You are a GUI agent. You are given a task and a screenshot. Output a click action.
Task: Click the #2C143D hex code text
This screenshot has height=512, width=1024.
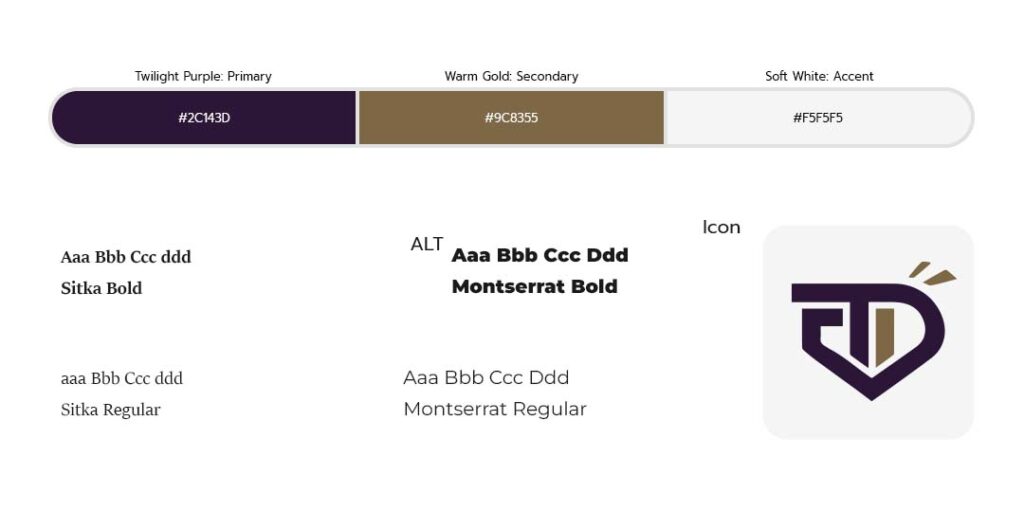(x=204, y=118)
